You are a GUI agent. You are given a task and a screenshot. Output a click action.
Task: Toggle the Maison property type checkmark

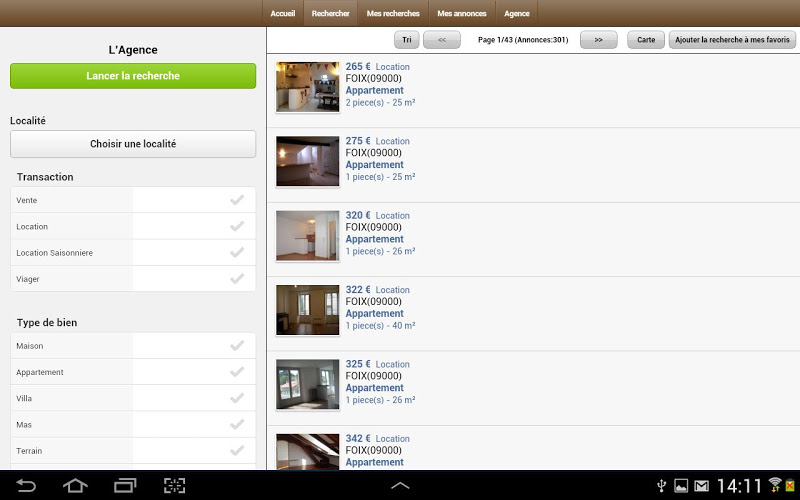(237, 345)
